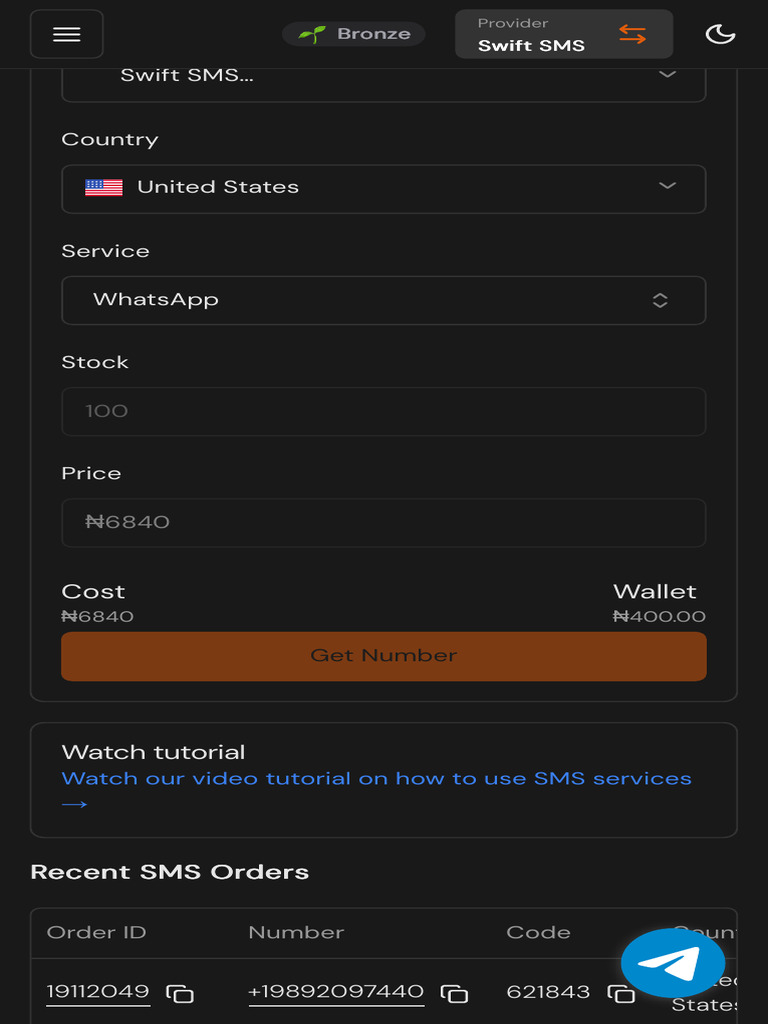Open the hamburger menu
Screen dimensions: 768x1024
point(66,34)
